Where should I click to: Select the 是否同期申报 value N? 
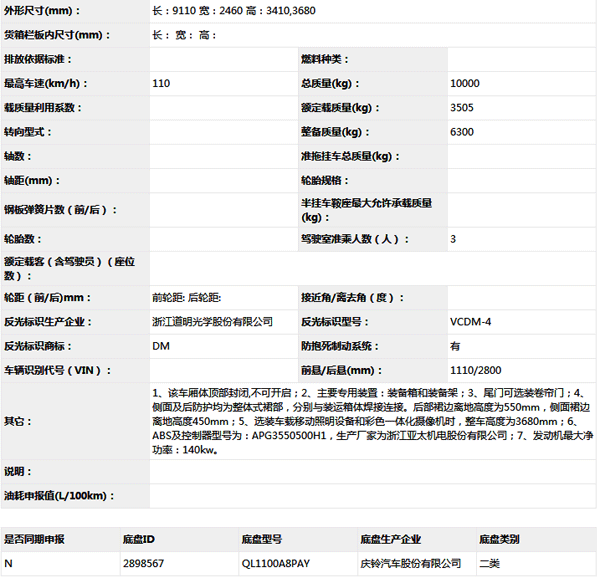point(8,564)
